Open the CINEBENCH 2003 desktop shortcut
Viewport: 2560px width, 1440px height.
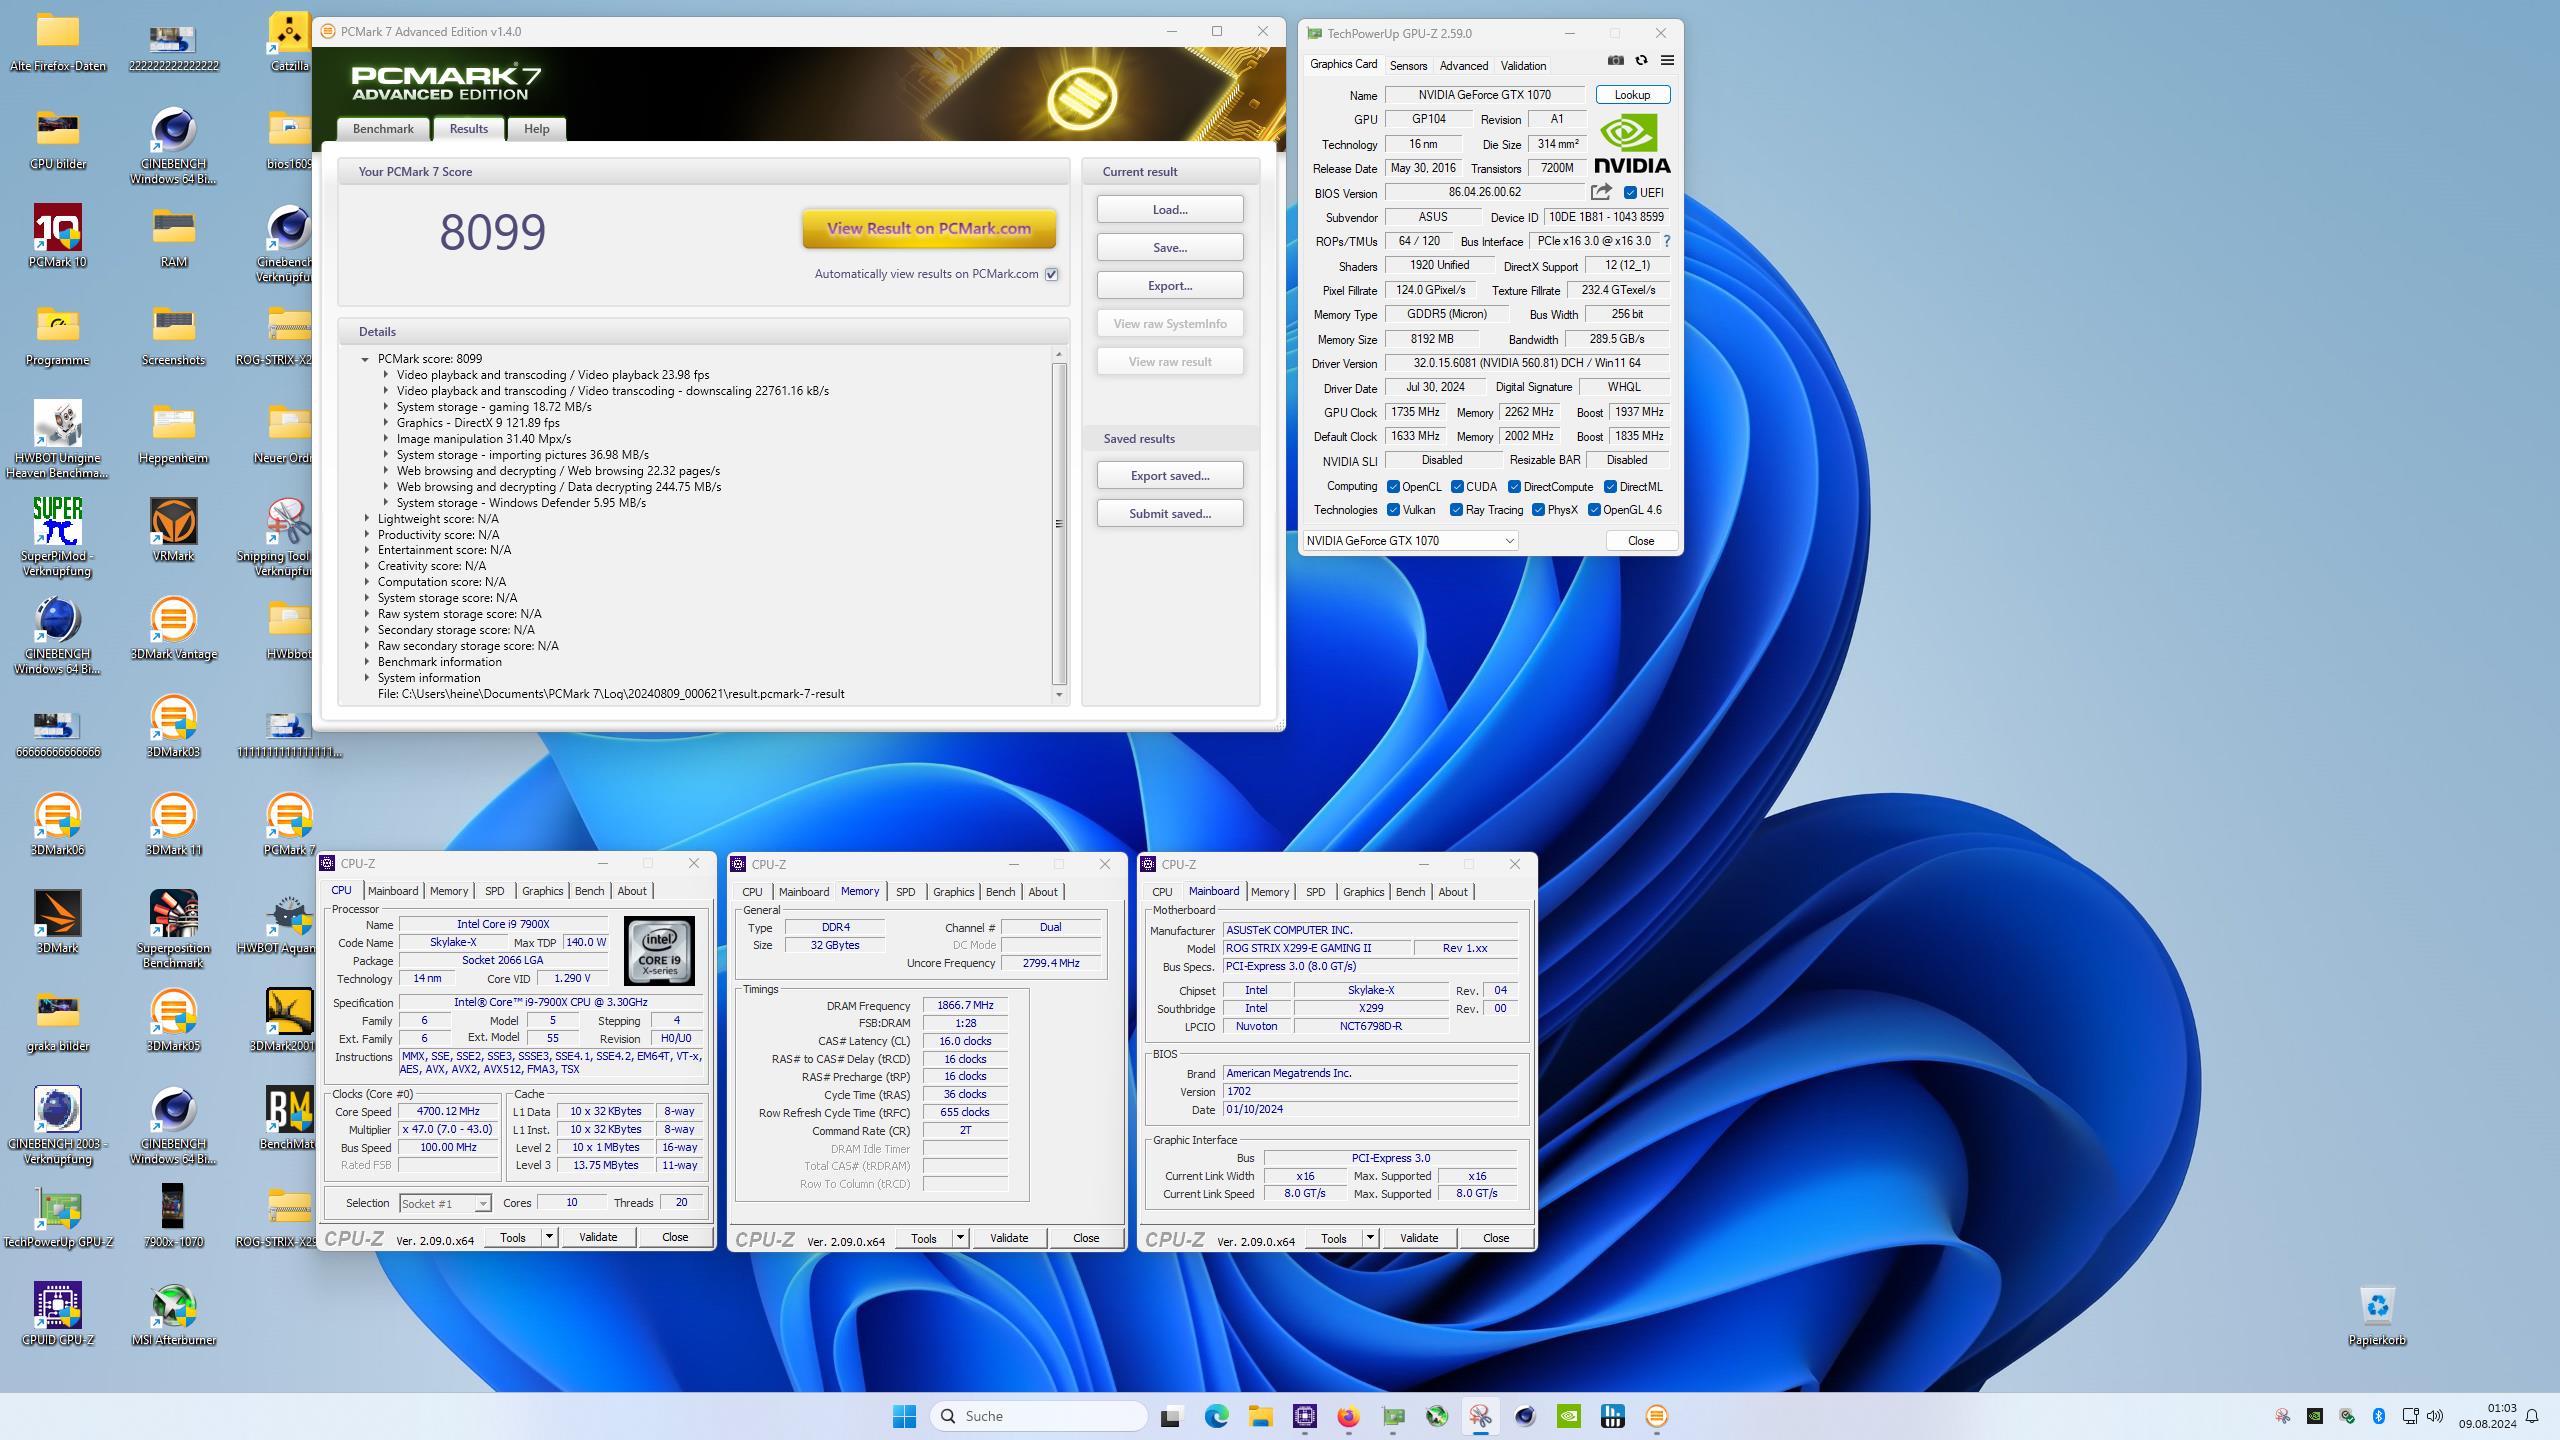(x=58, y=1125)
